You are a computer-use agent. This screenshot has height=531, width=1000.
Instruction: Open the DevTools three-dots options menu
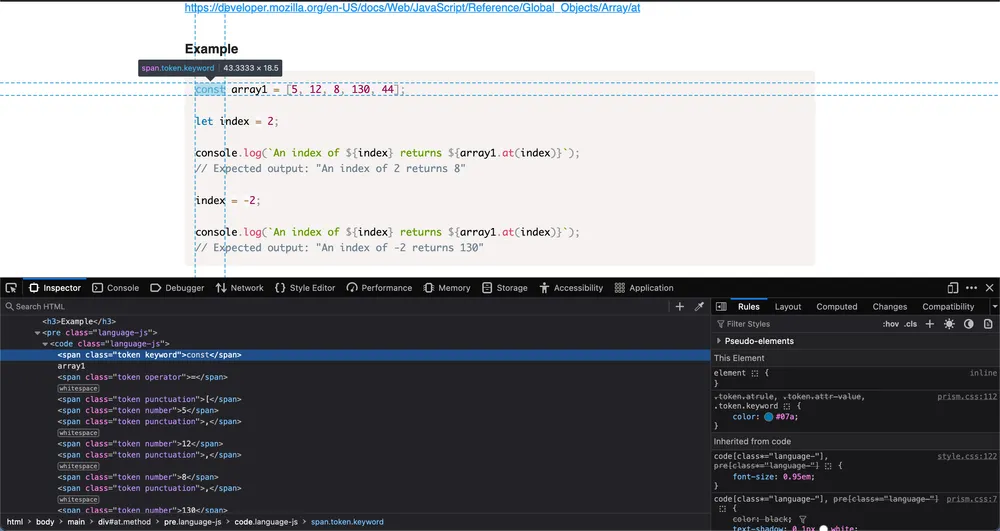[971, 288]
